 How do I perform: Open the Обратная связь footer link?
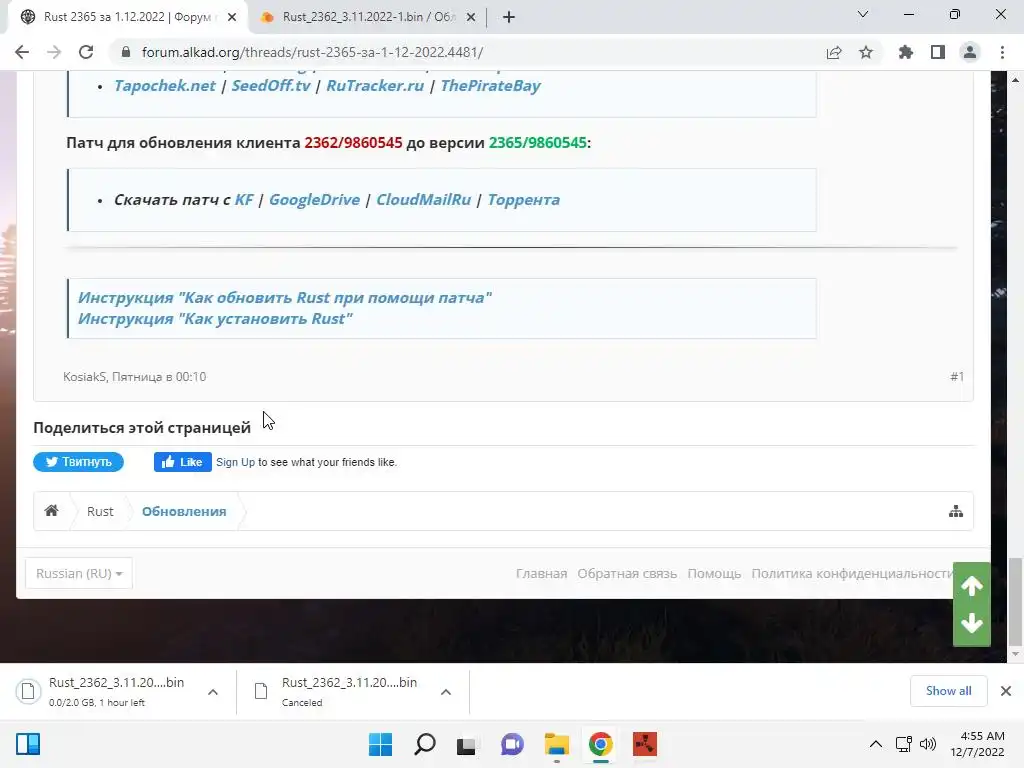click(x=627, y=573)
